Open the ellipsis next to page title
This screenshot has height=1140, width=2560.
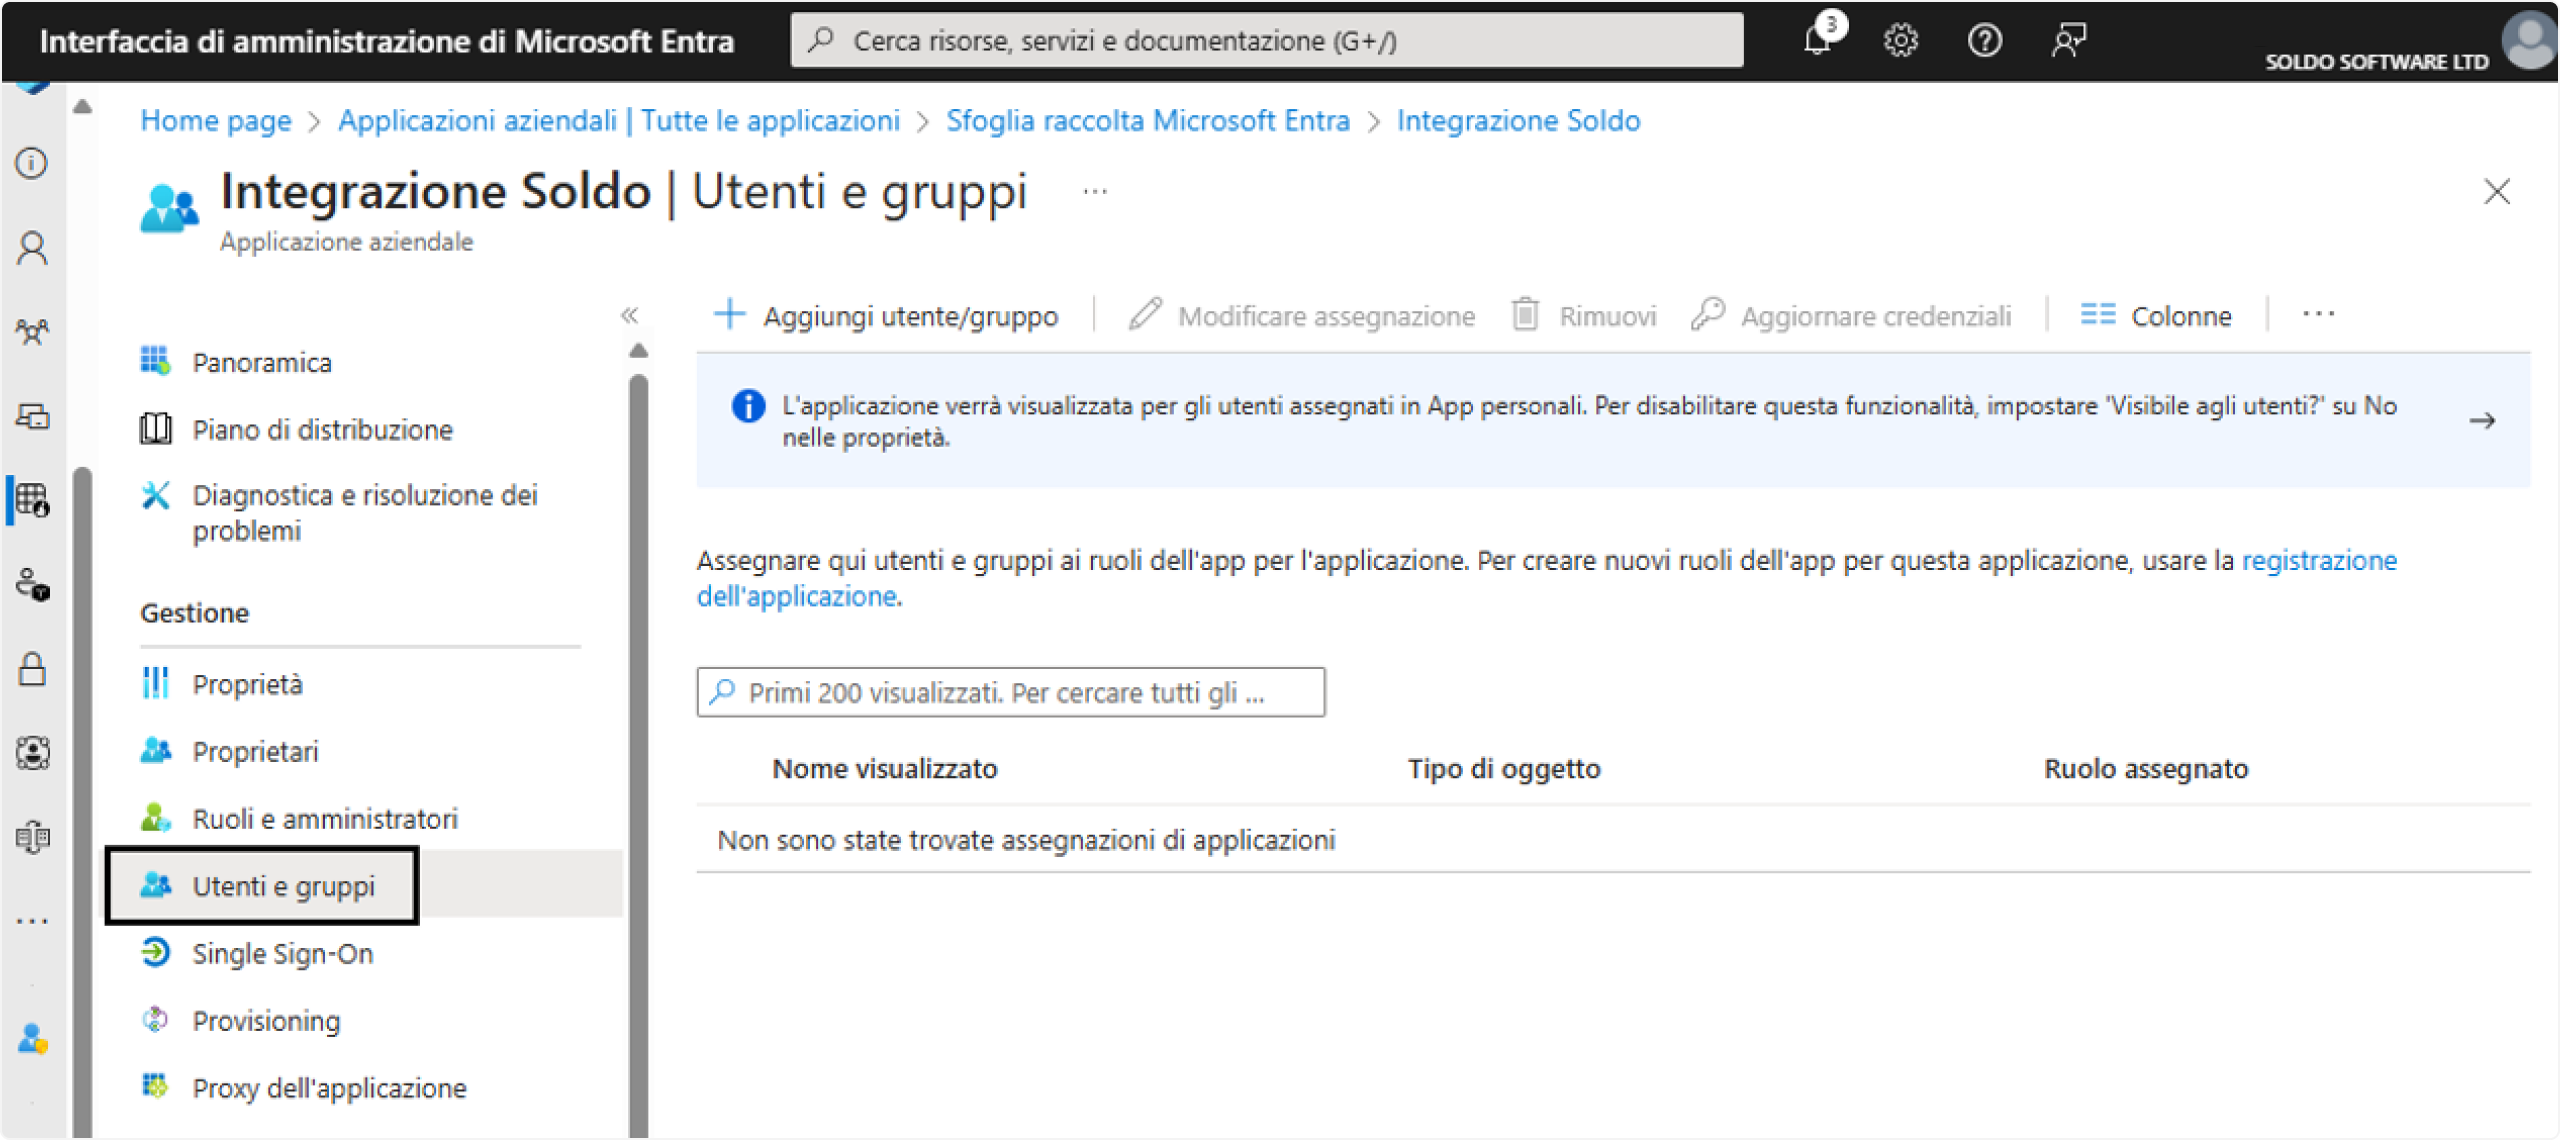tap(1095, 191)
